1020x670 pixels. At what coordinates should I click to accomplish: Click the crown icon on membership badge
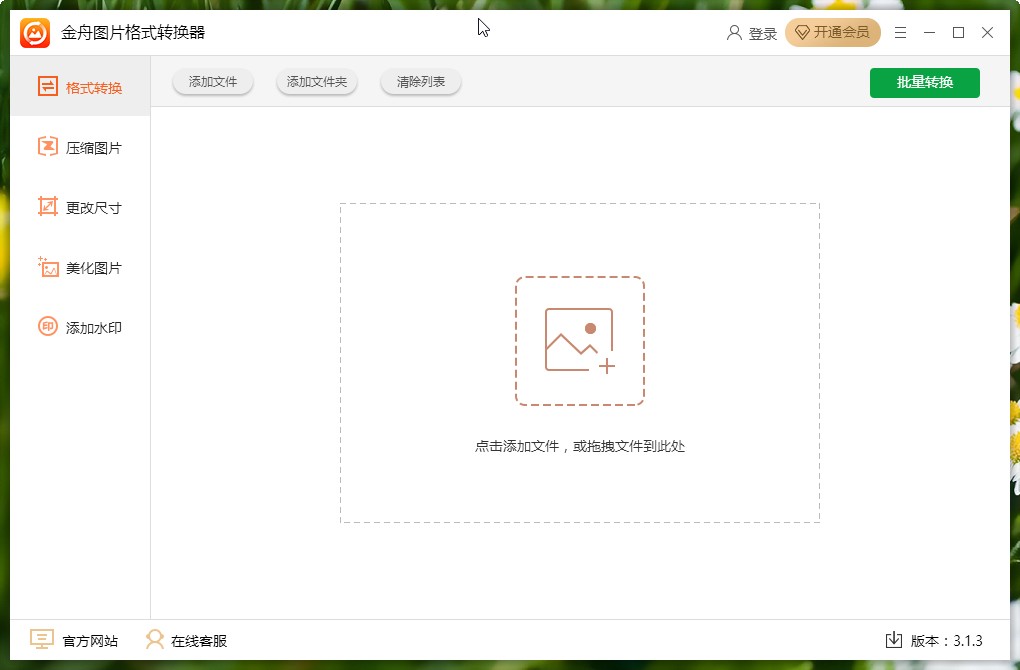803,31
